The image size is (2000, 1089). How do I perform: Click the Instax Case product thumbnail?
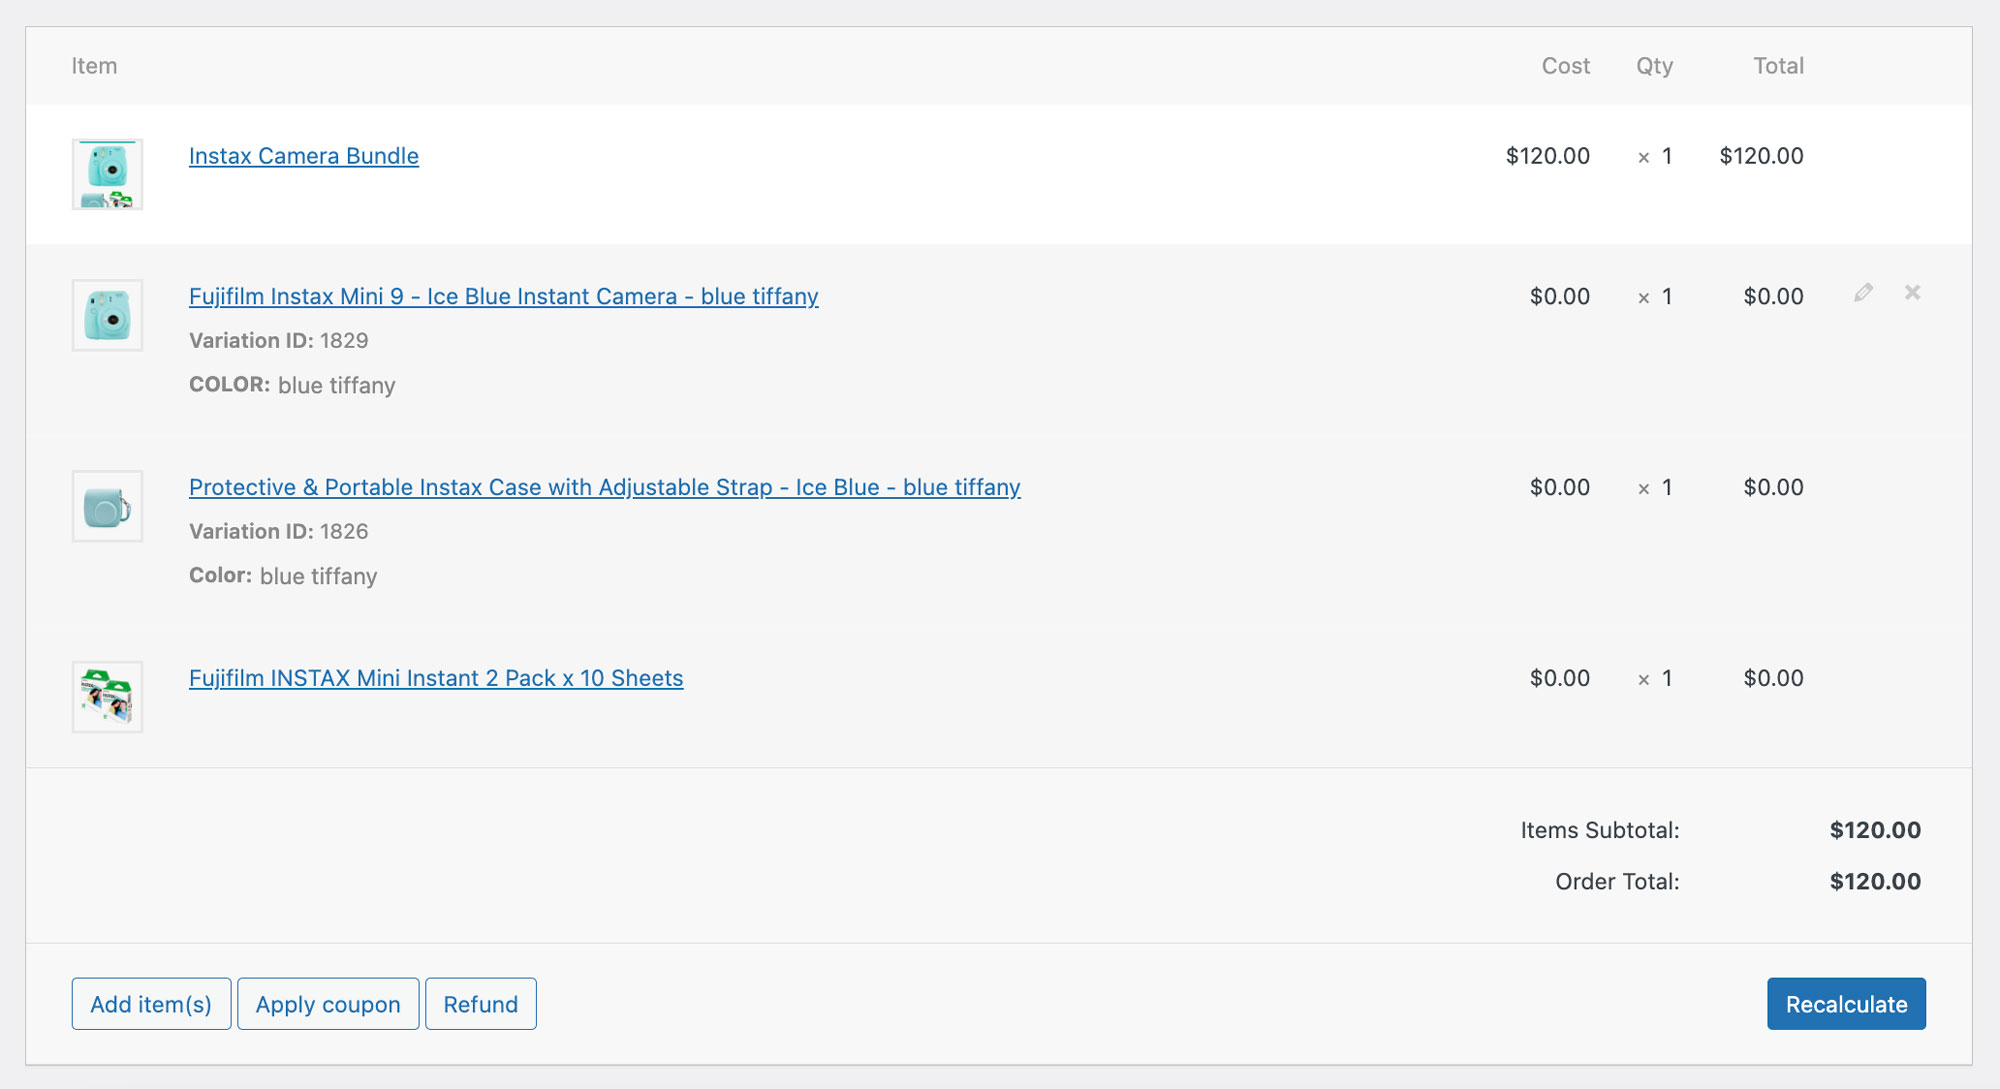[107, 506]
